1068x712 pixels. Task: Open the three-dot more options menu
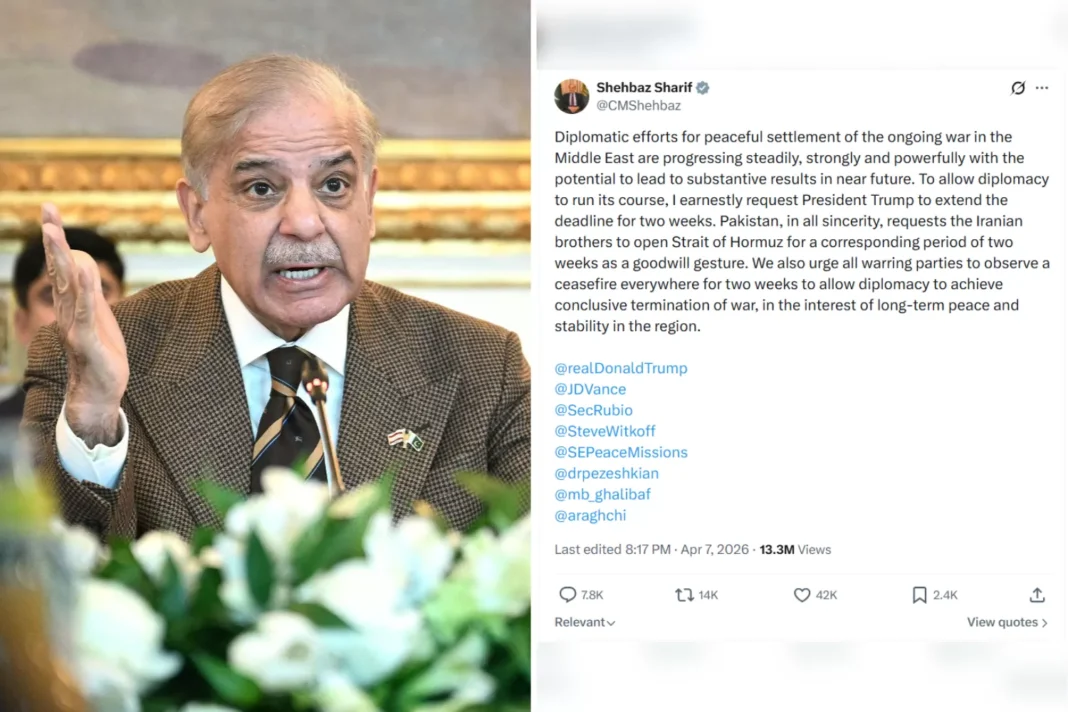point(1042,88)
